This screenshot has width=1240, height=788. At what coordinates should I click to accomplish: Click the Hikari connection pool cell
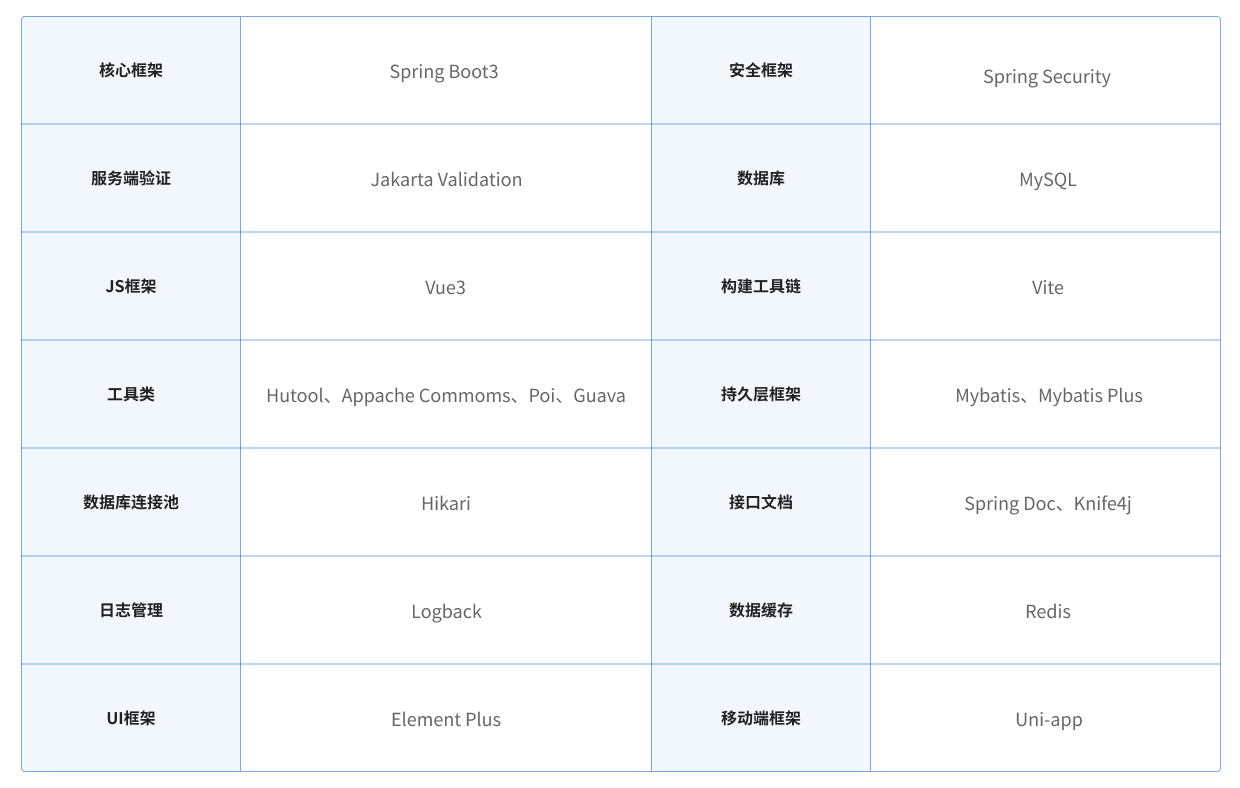(x=445, y=502)
